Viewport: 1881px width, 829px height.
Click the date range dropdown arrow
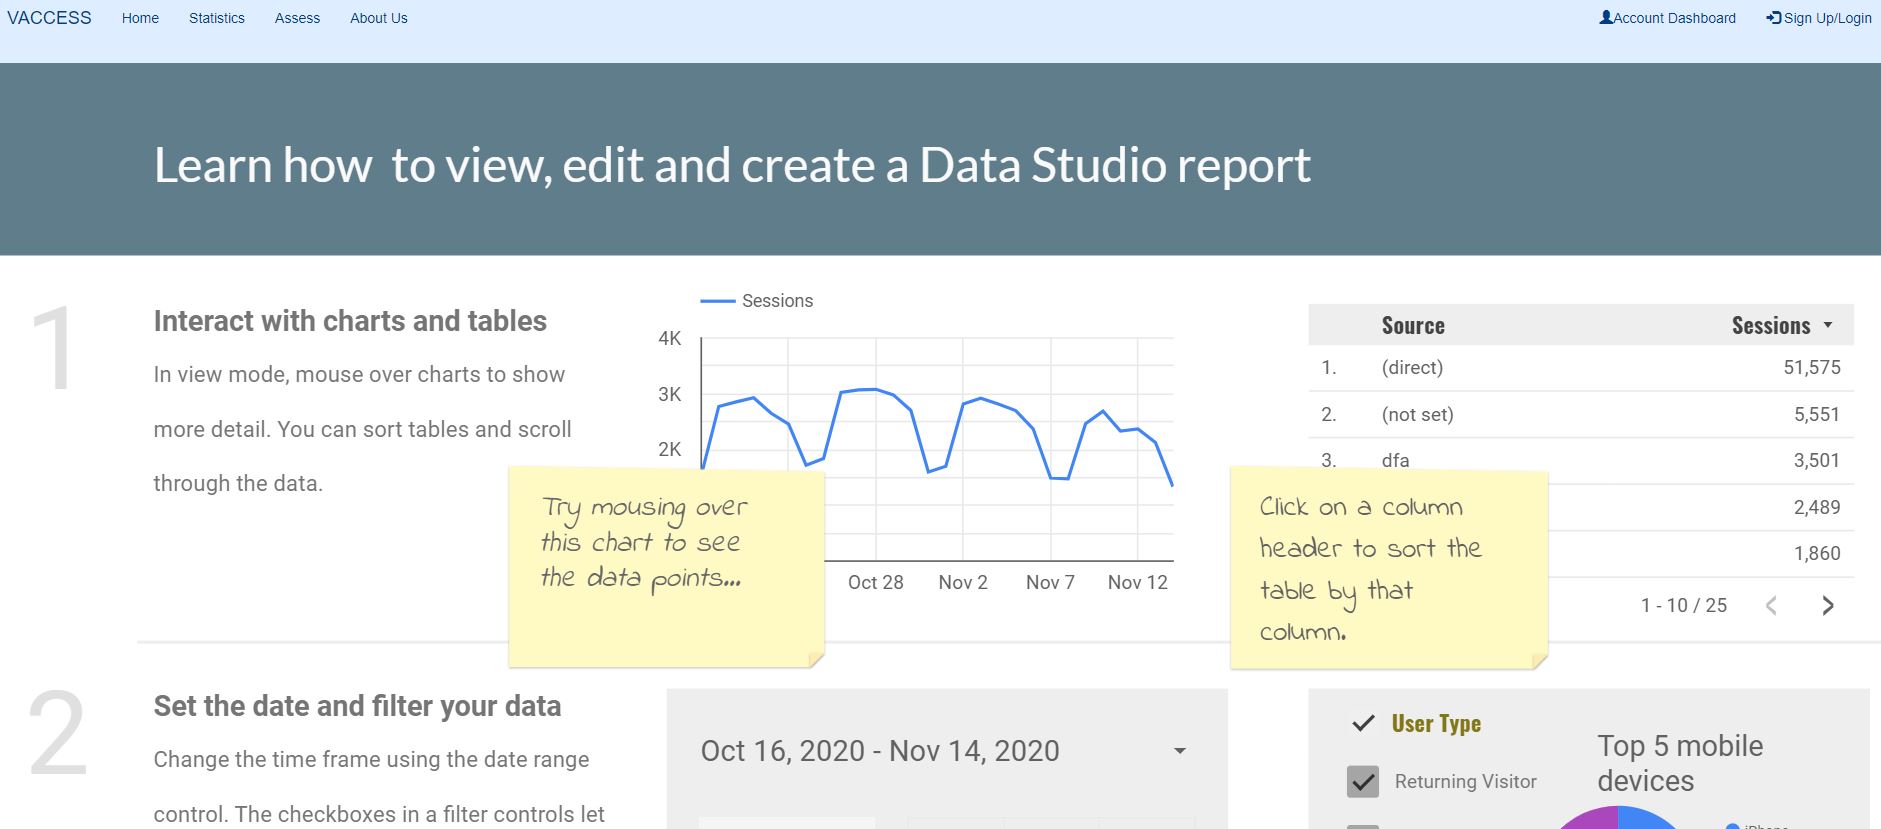[x=1180, y=751]
